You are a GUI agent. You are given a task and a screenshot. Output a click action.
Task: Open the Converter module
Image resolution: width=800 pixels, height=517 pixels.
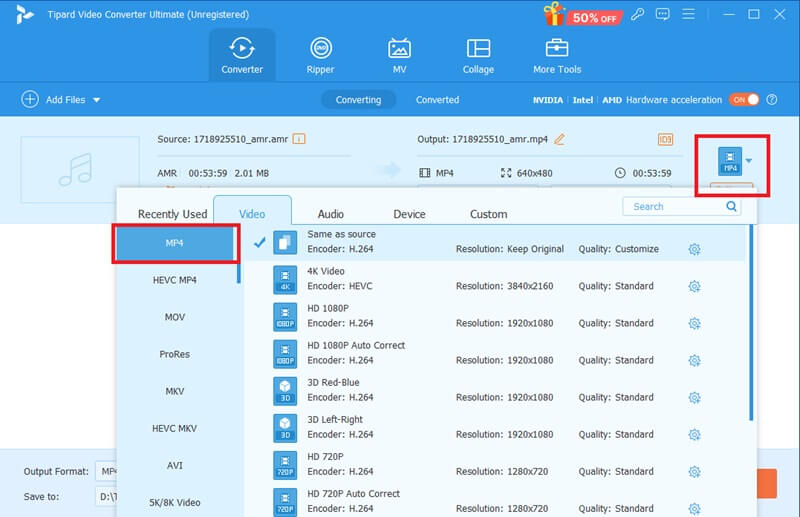pyautogui.click(x=242, y=55)
